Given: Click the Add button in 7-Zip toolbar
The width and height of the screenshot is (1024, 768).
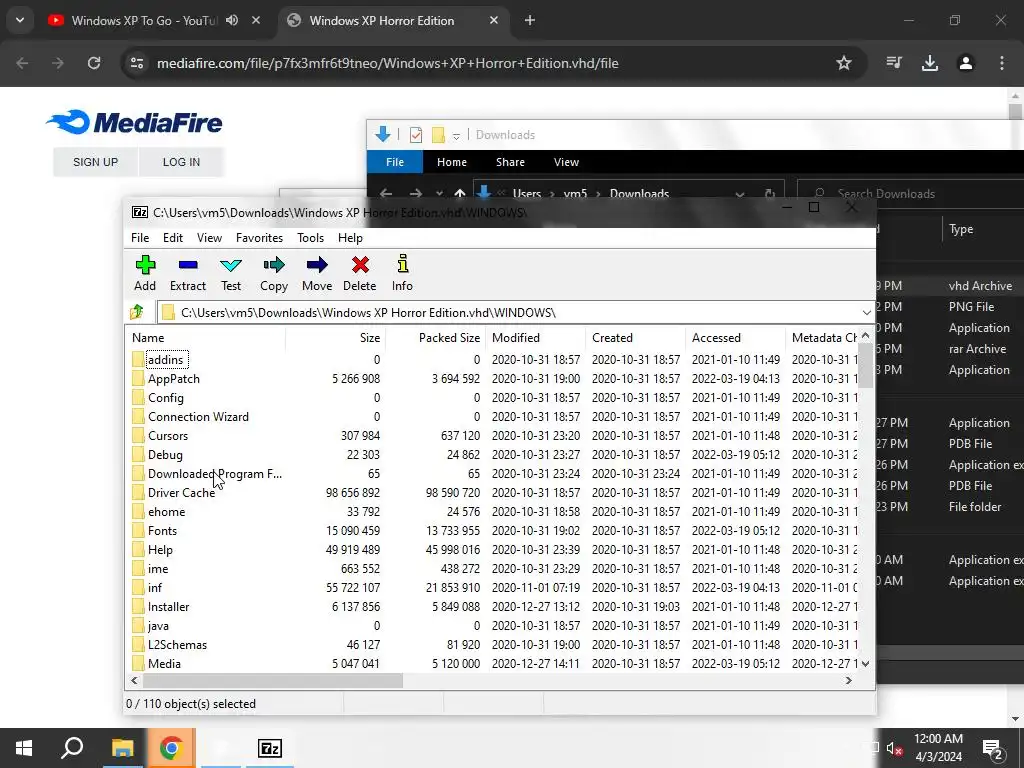Looking at the screenshot, I should [x=145, y=273].
